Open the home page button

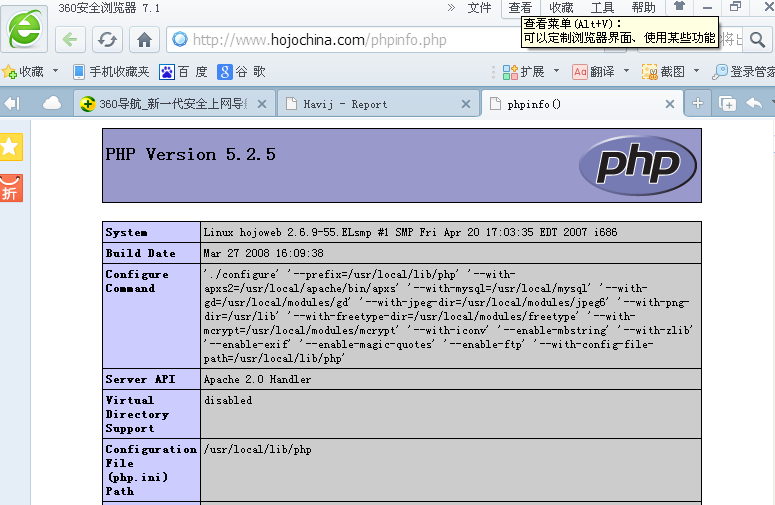[144, 40]
